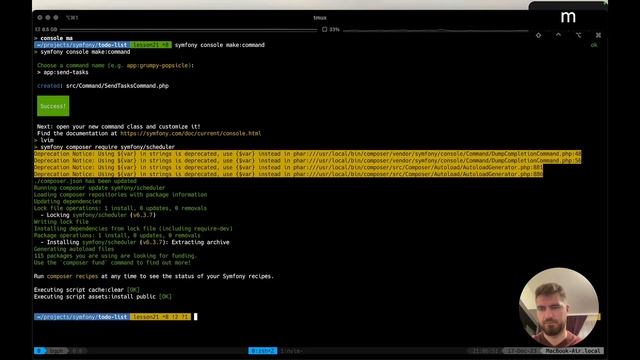The image size is (640, 360).
Task: Click 'Writing lock file' line
Action: click(x=61, y=222)
